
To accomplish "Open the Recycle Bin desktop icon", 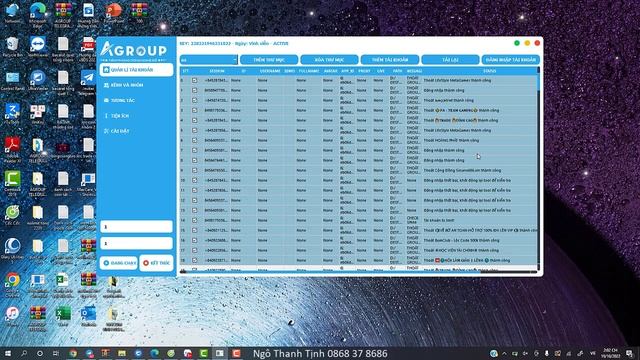I will 12,46.
